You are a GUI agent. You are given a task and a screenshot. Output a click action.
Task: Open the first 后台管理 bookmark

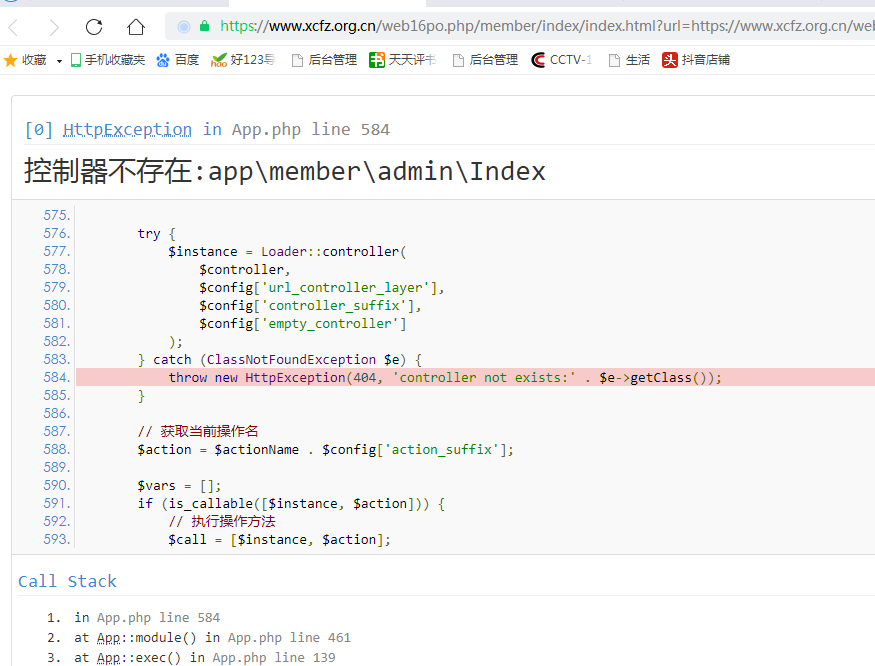(x=323, y=60)
